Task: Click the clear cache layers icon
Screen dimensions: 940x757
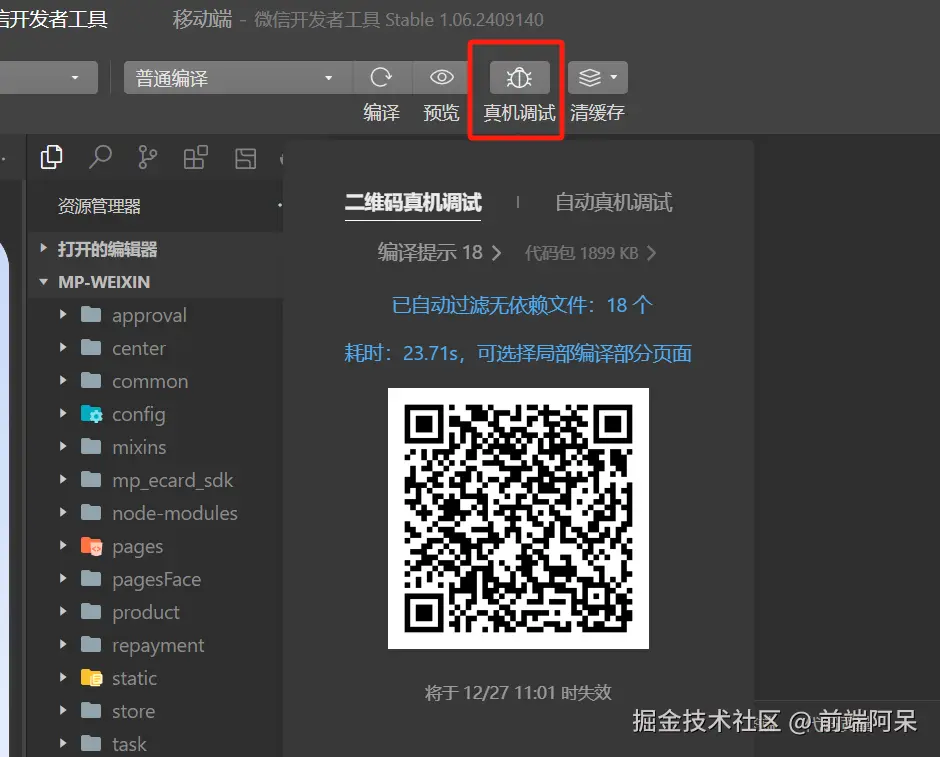Action: [590, 77]
